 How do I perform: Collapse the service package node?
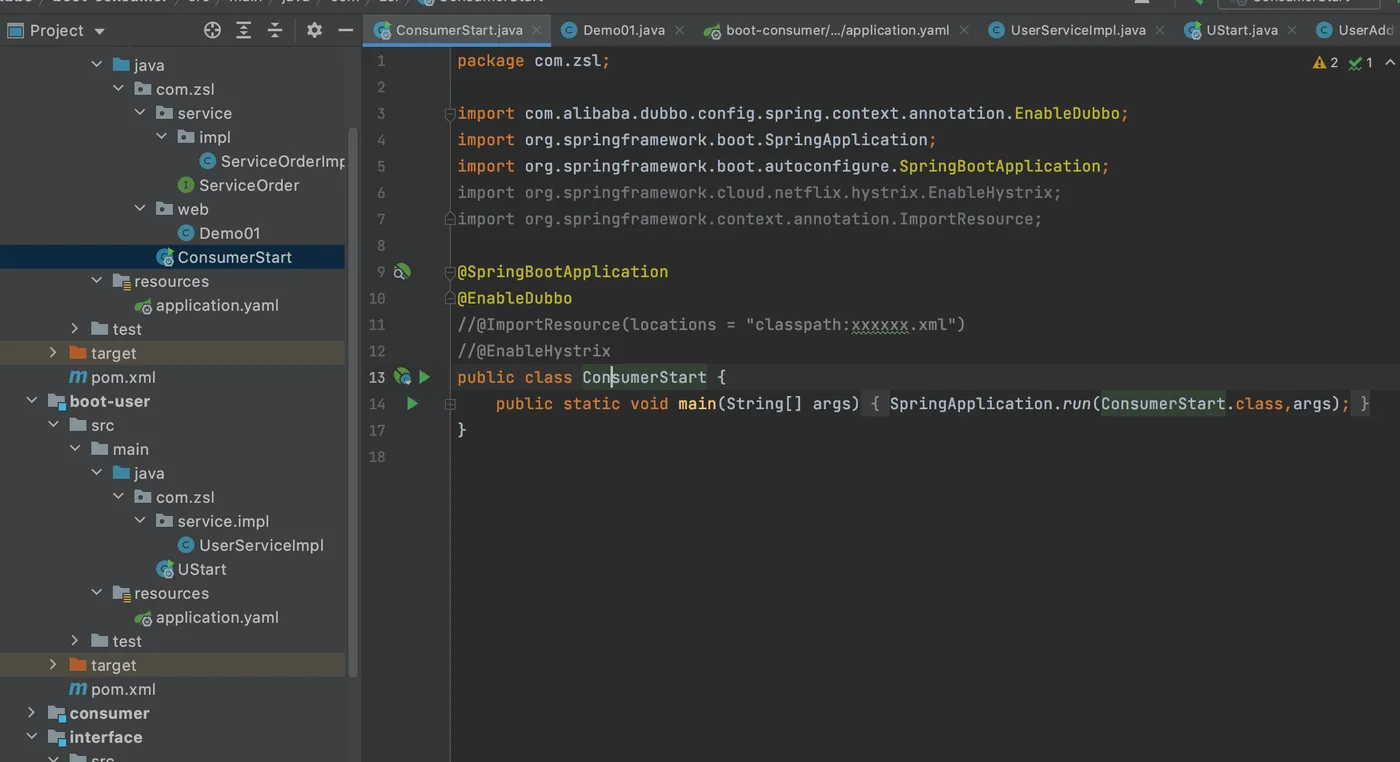coord(140,113)
